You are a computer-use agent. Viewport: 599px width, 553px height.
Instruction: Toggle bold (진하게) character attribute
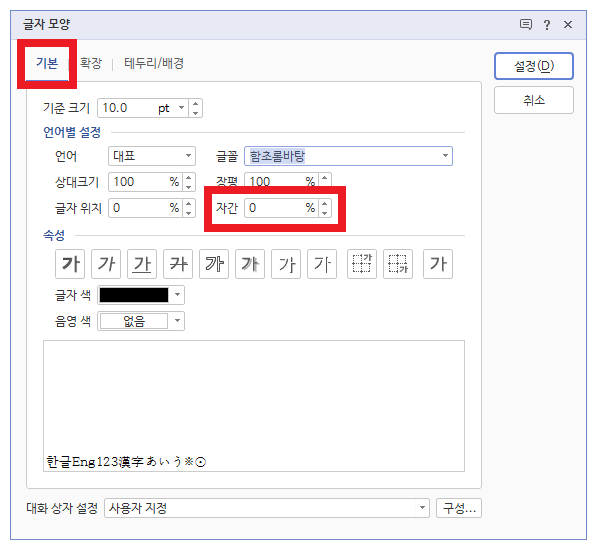click(70, 264)
